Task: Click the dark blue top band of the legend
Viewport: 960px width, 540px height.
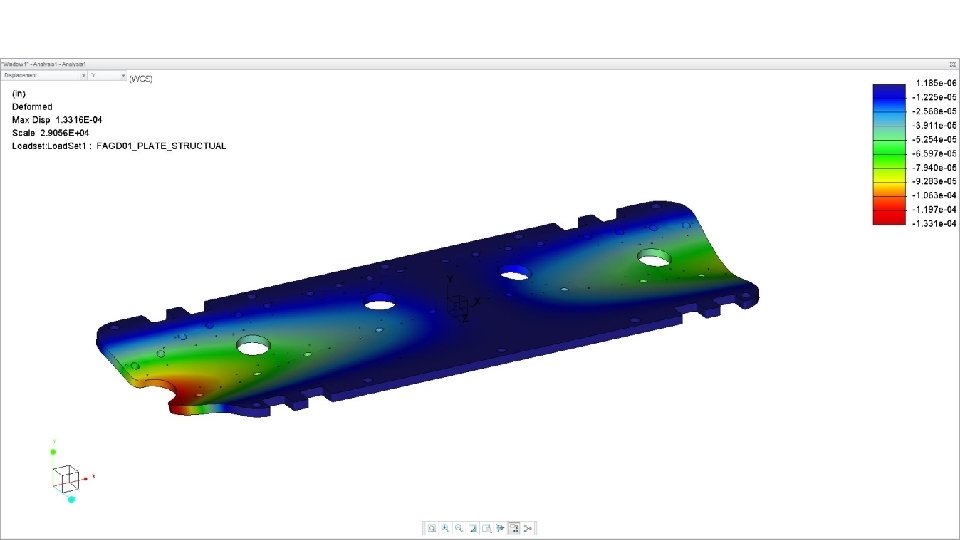Action: coord(889,91)
